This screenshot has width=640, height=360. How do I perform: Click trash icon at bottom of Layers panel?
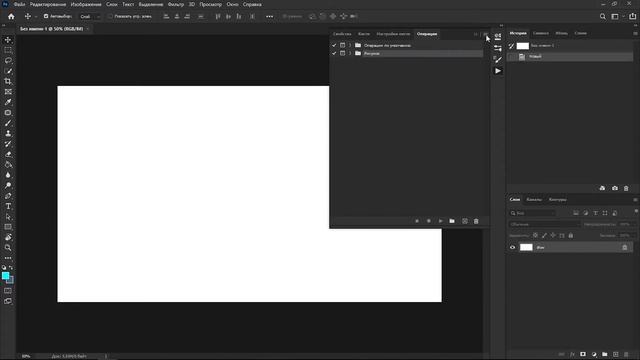coord(627,354)
